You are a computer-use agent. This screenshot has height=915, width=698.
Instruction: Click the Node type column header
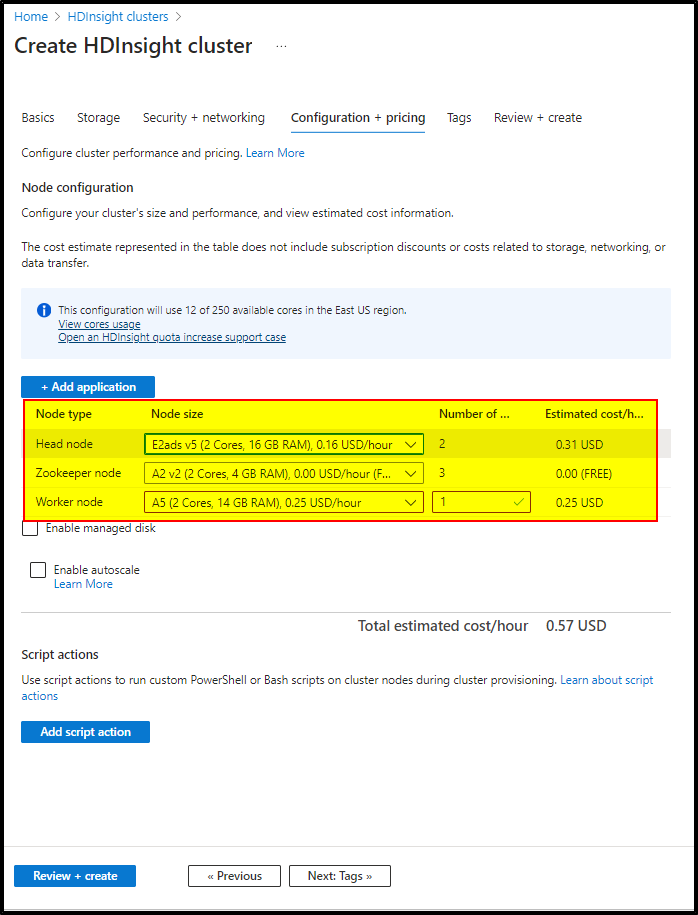point(64,414)
